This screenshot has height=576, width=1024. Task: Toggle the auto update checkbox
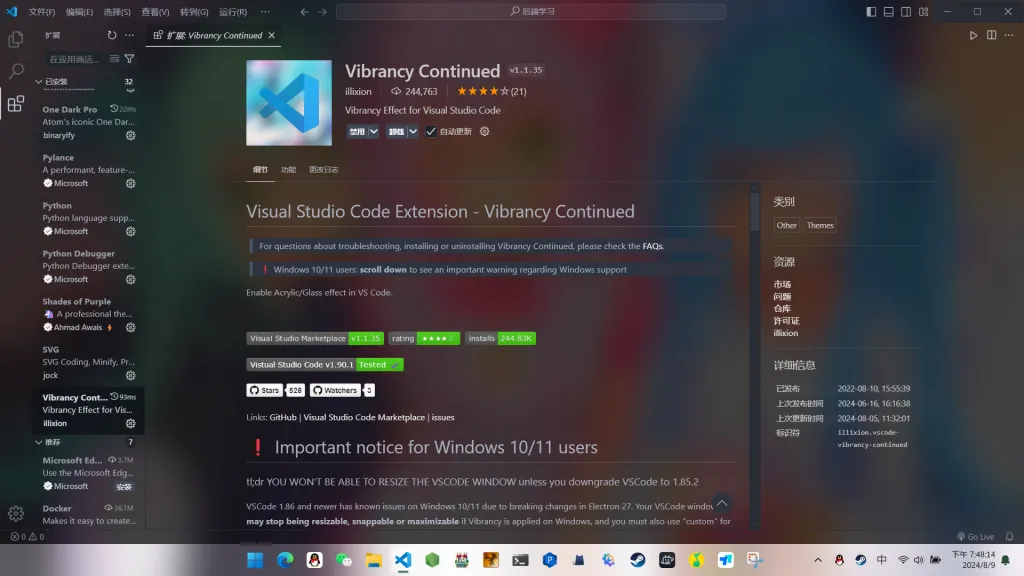pos(431,131)
